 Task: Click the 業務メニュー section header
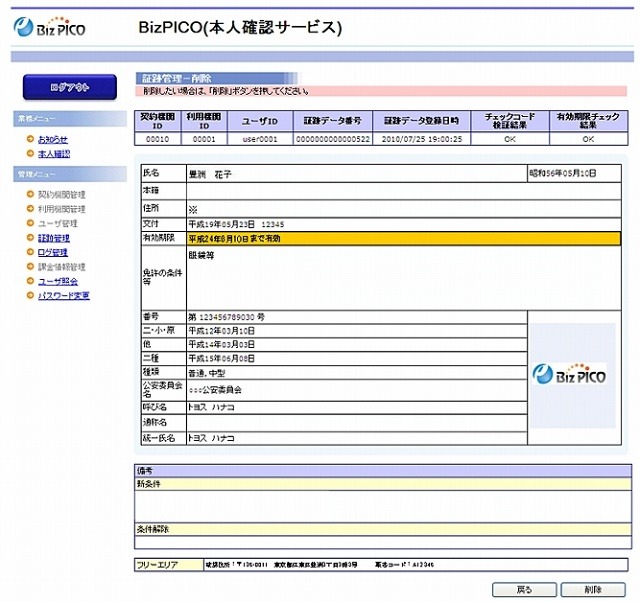pyautogui.click(x=70, y=118)
